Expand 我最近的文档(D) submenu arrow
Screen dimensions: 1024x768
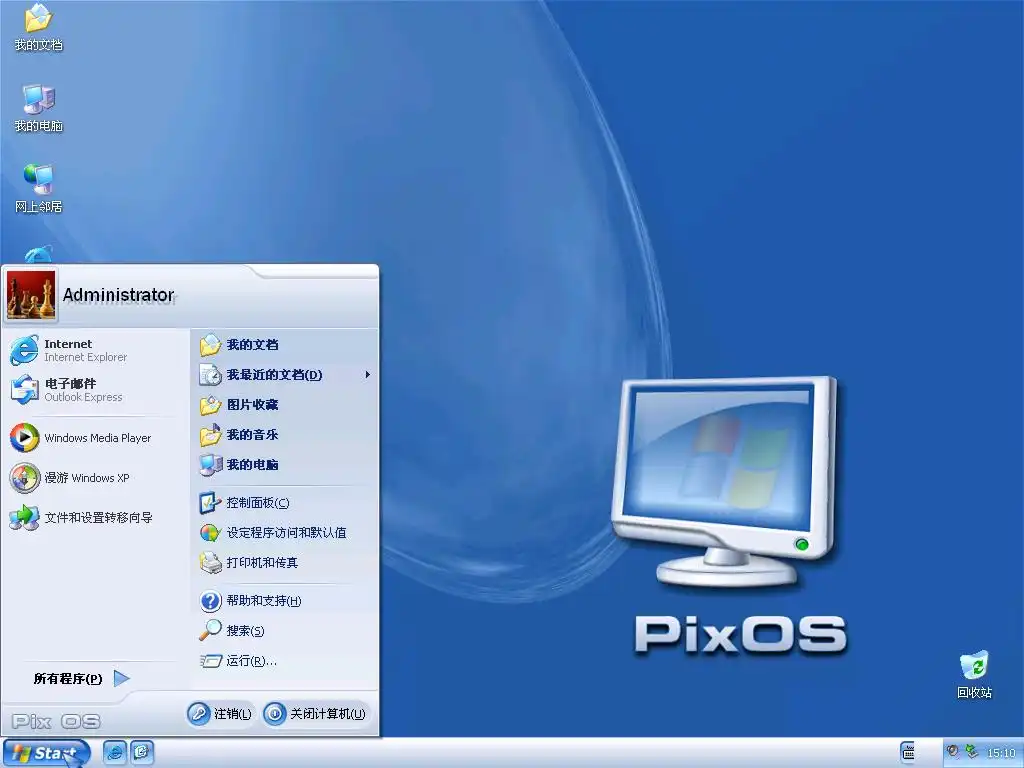(368, 375)
